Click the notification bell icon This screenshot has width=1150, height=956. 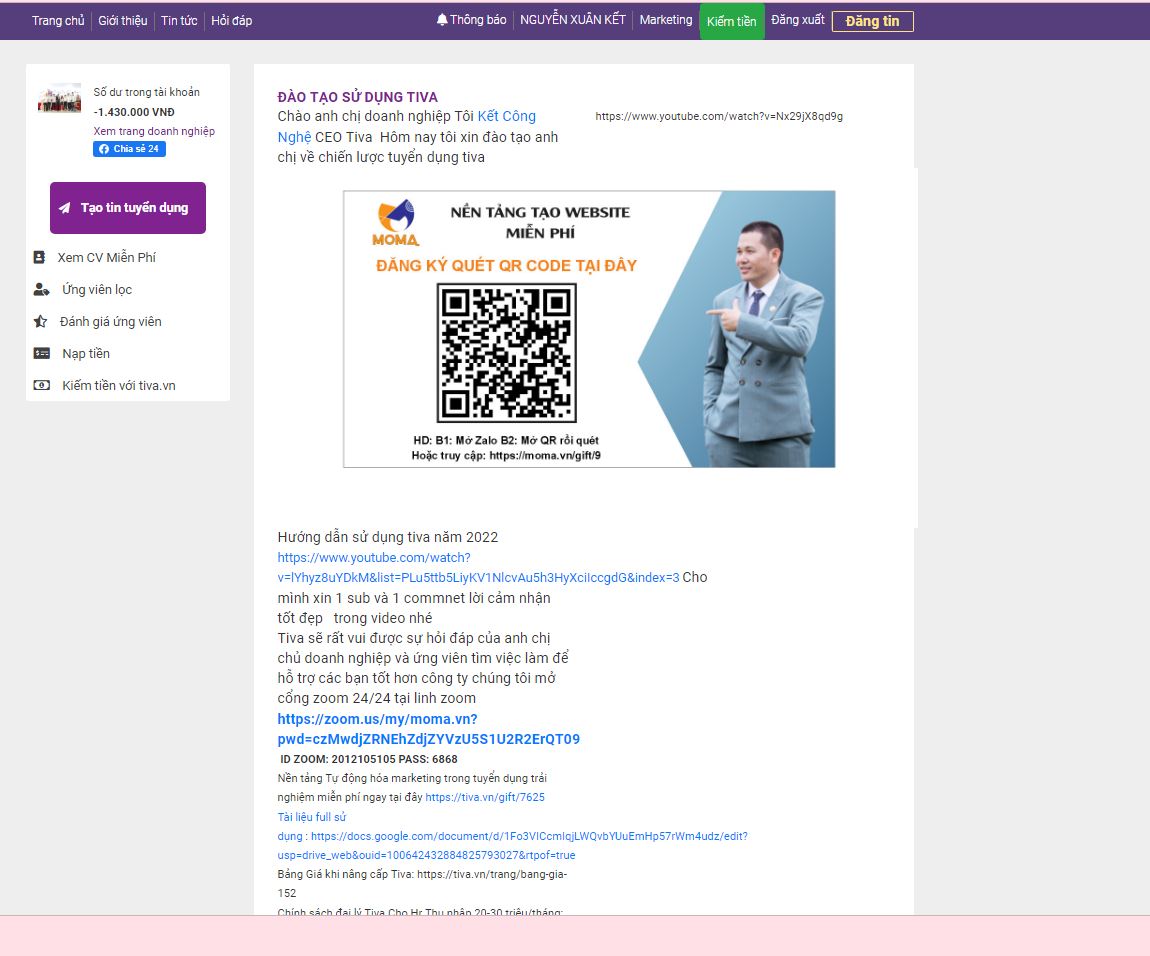pyautogui.click(x=442, y=20)
